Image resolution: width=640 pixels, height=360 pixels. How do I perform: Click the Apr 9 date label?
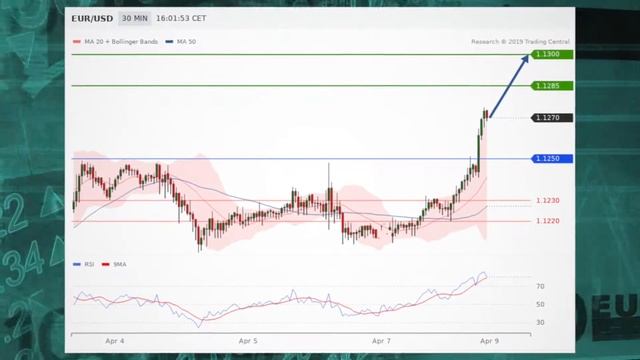[489, 341]
